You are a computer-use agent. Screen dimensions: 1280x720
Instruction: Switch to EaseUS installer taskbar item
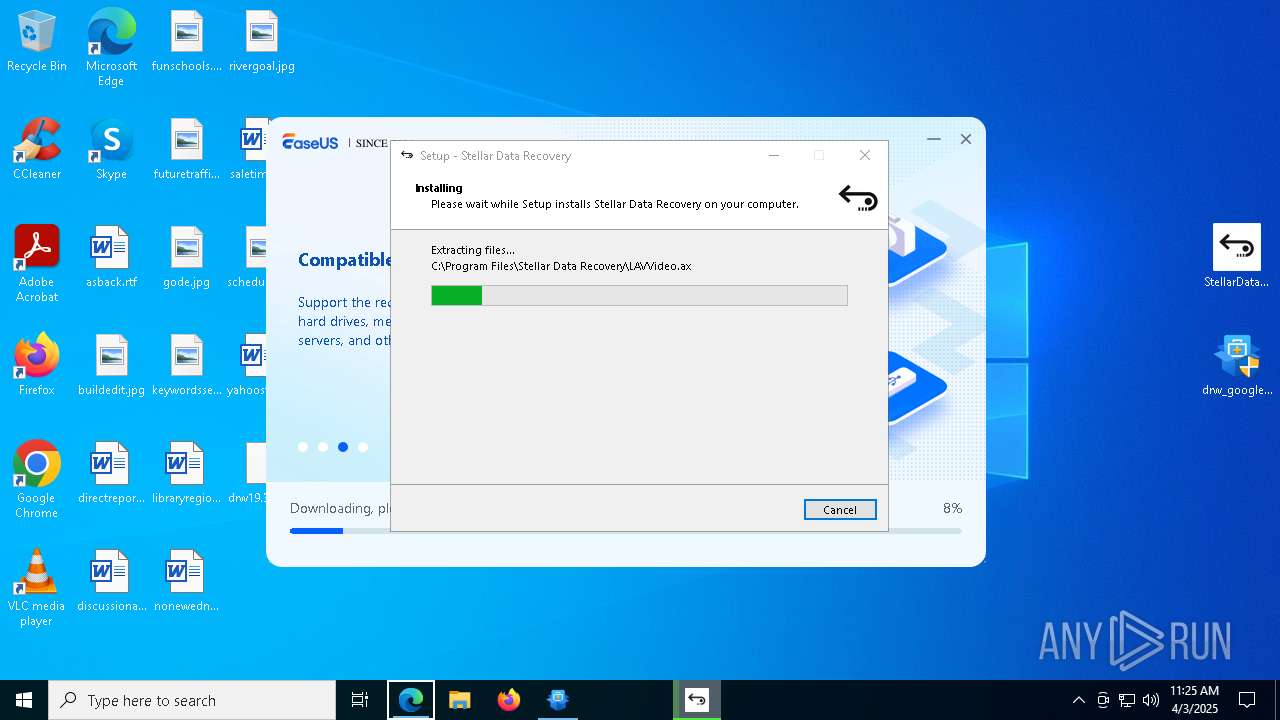point(558,700)
